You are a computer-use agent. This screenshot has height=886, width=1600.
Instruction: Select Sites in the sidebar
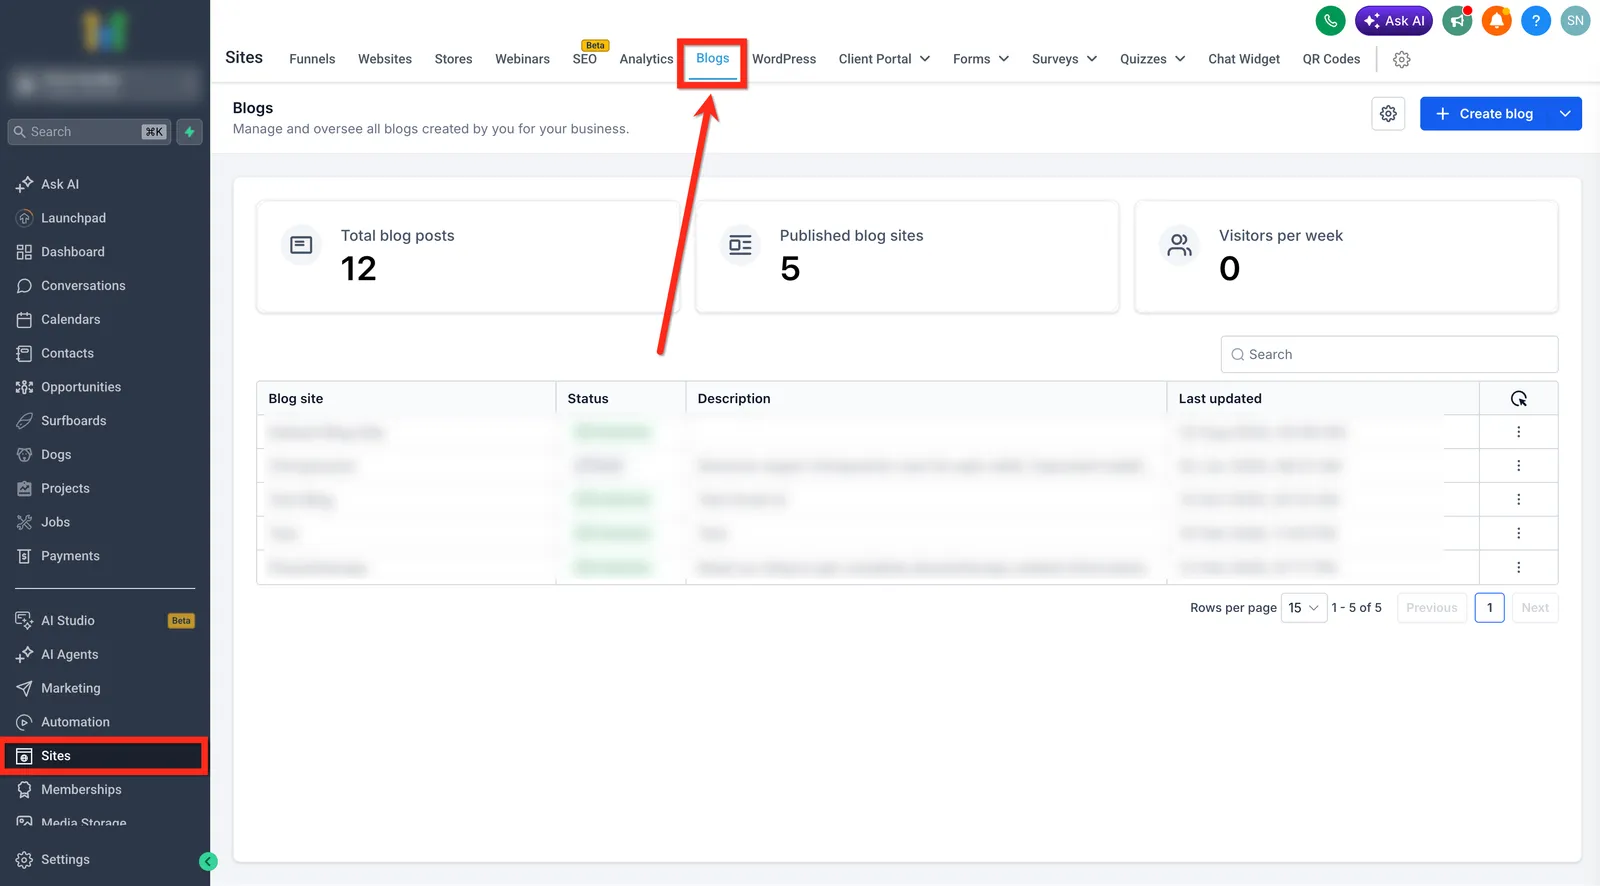(105, 756)
